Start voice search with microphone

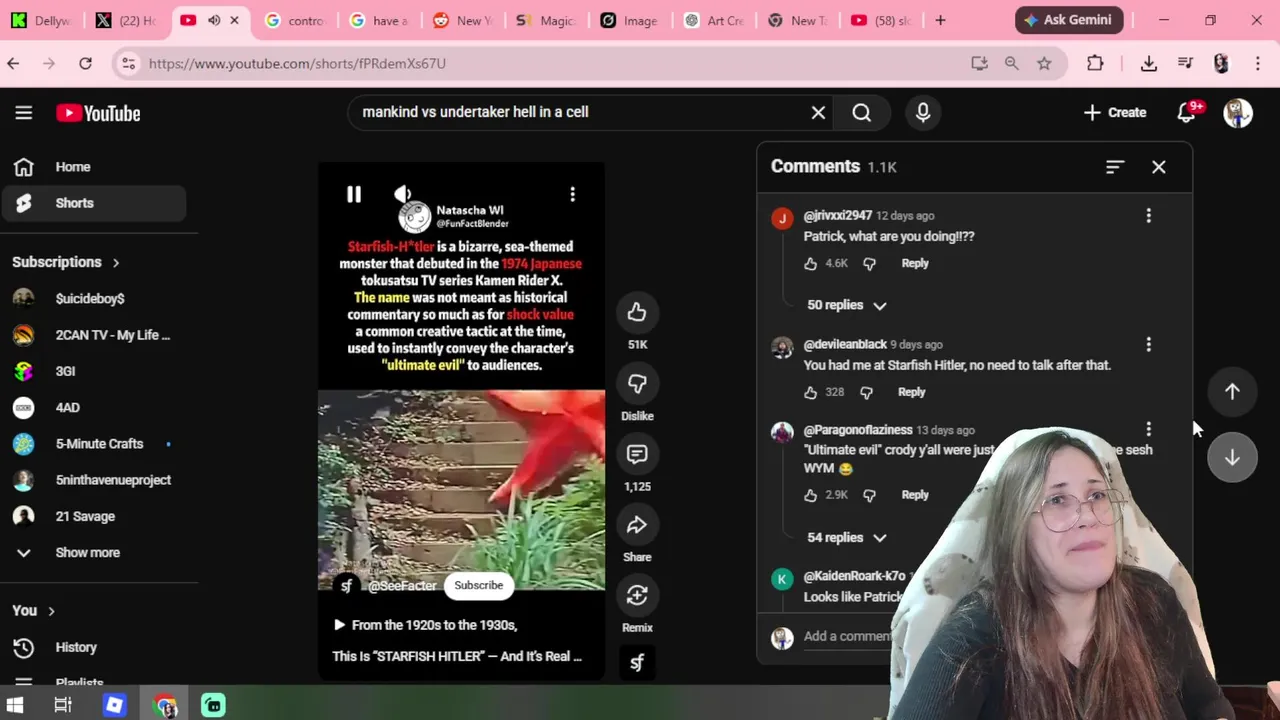[923, 113]
